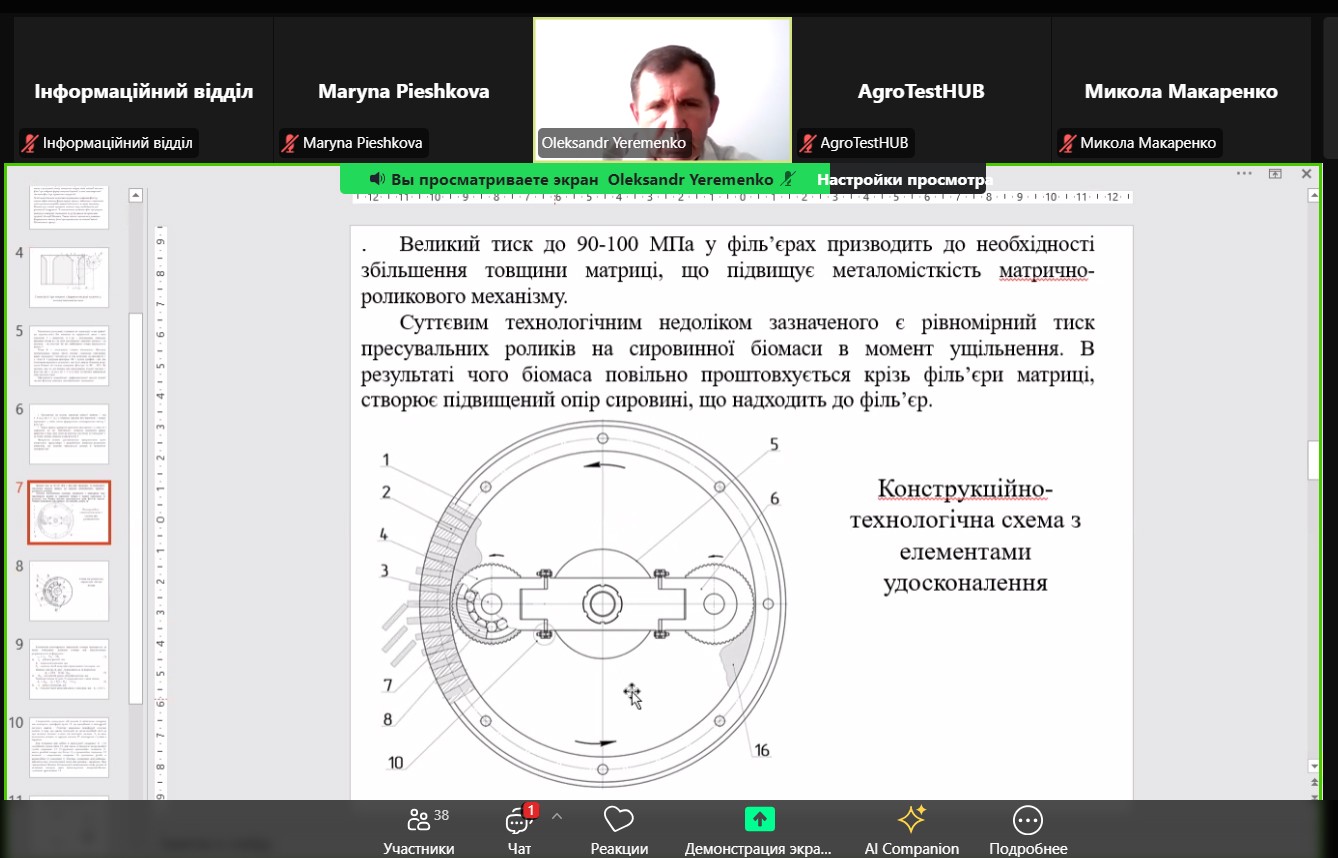Open the Реакции reactions menu

tap(618, 829)
